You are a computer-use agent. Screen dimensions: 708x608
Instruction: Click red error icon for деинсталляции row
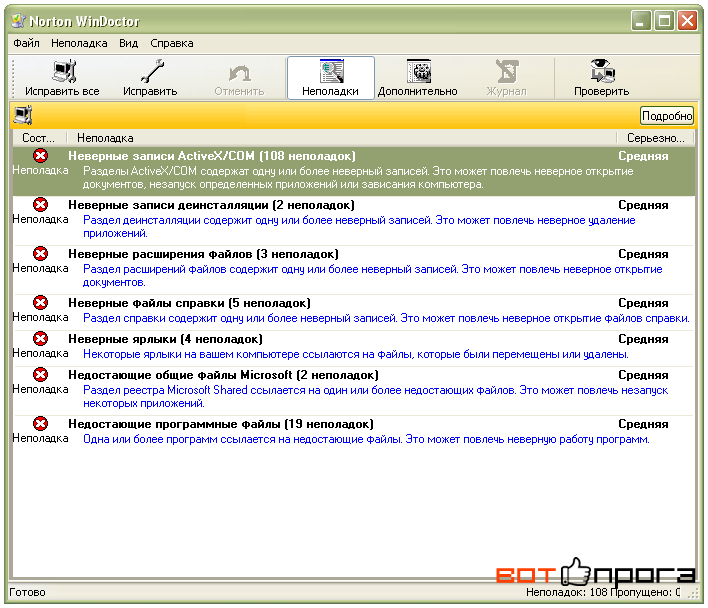[41, 204]
